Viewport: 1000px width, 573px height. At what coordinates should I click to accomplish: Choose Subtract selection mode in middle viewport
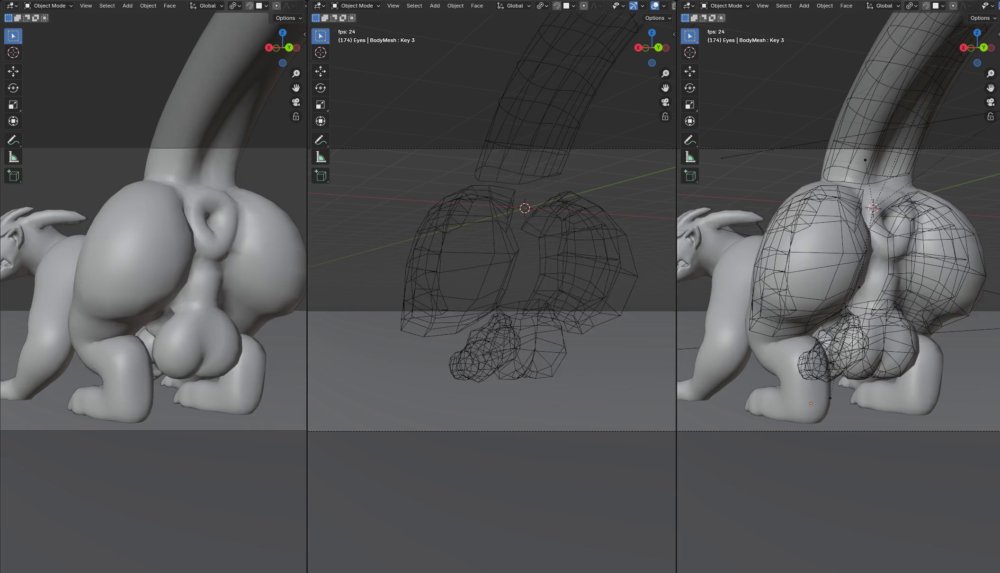point(334,18)
